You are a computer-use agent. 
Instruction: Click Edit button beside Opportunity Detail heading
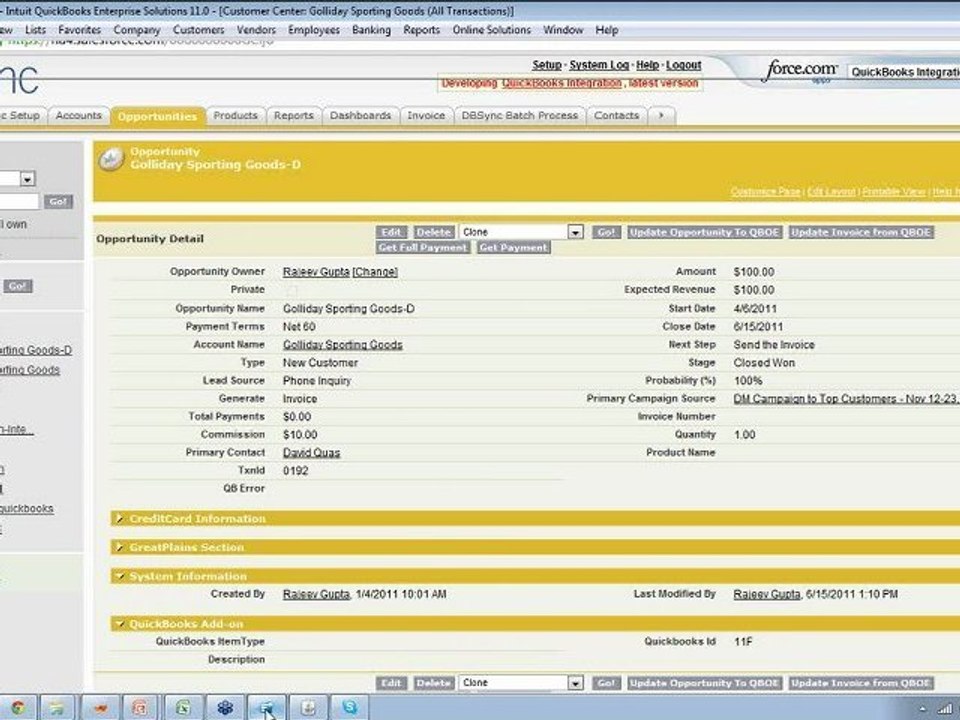click(391, 232)
